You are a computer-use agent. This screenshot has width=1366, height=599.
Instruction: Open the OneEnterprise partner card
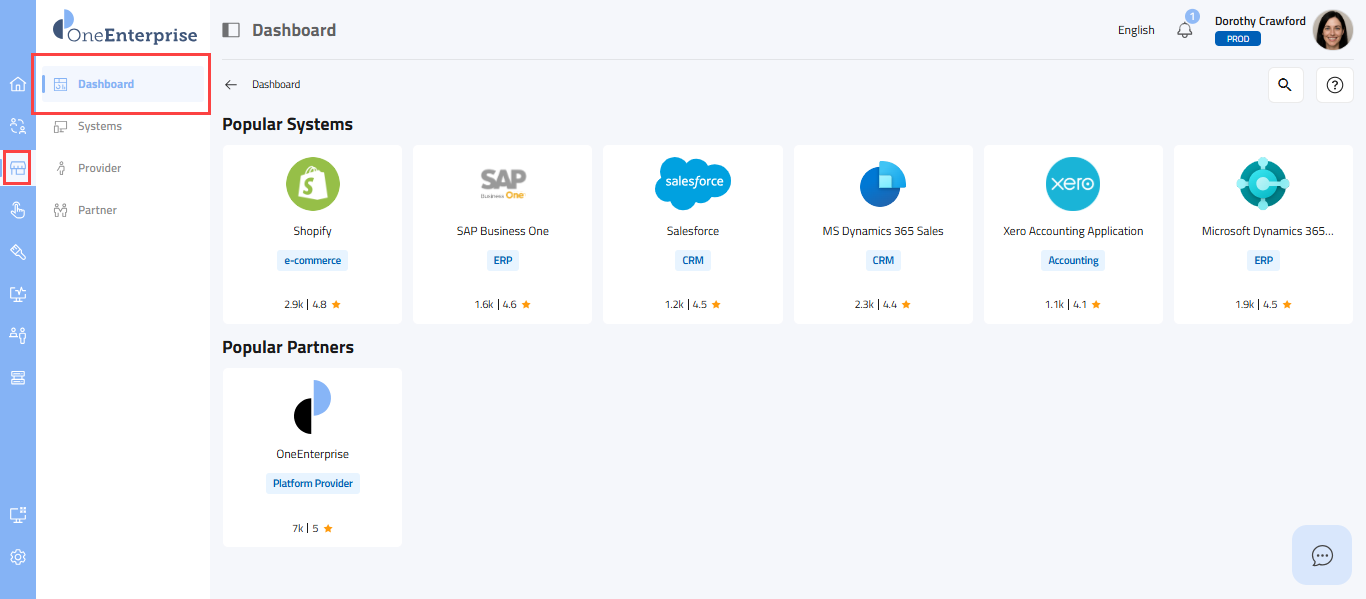point(312,457)
